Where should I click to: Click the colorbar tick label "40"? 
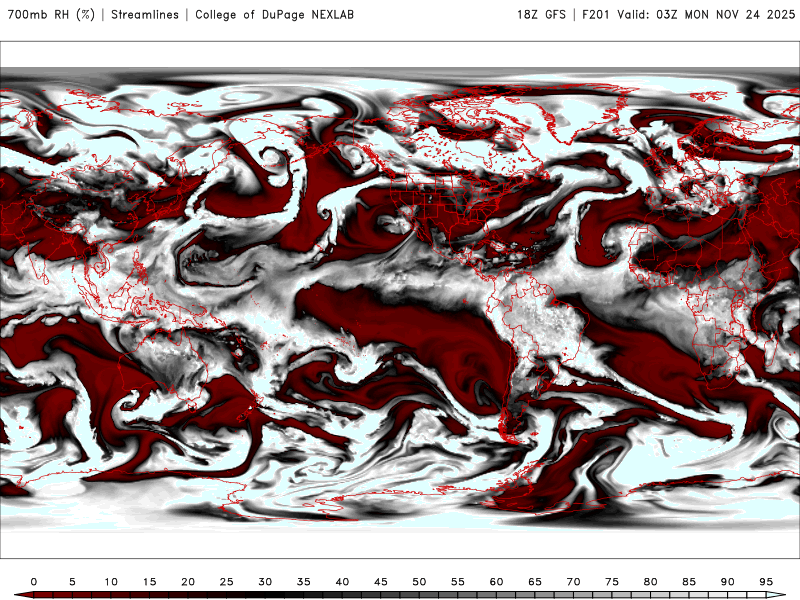point(342,582)
